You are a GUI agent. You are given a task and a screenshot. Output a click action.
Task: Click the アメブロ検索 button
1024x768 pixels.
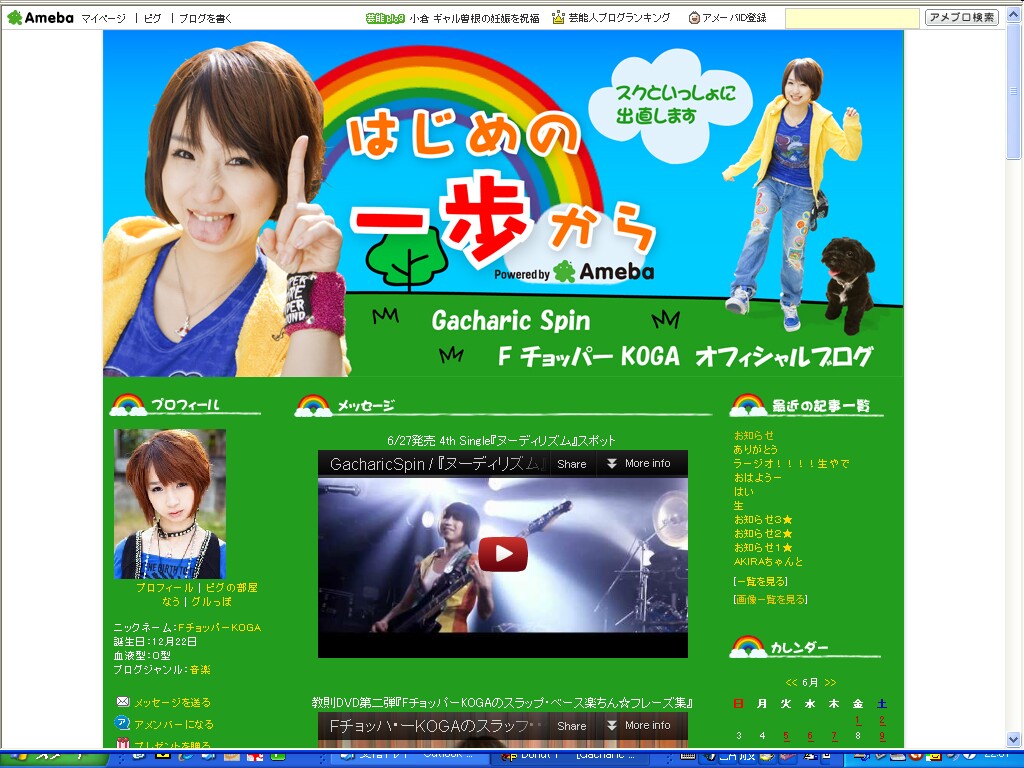961,18
